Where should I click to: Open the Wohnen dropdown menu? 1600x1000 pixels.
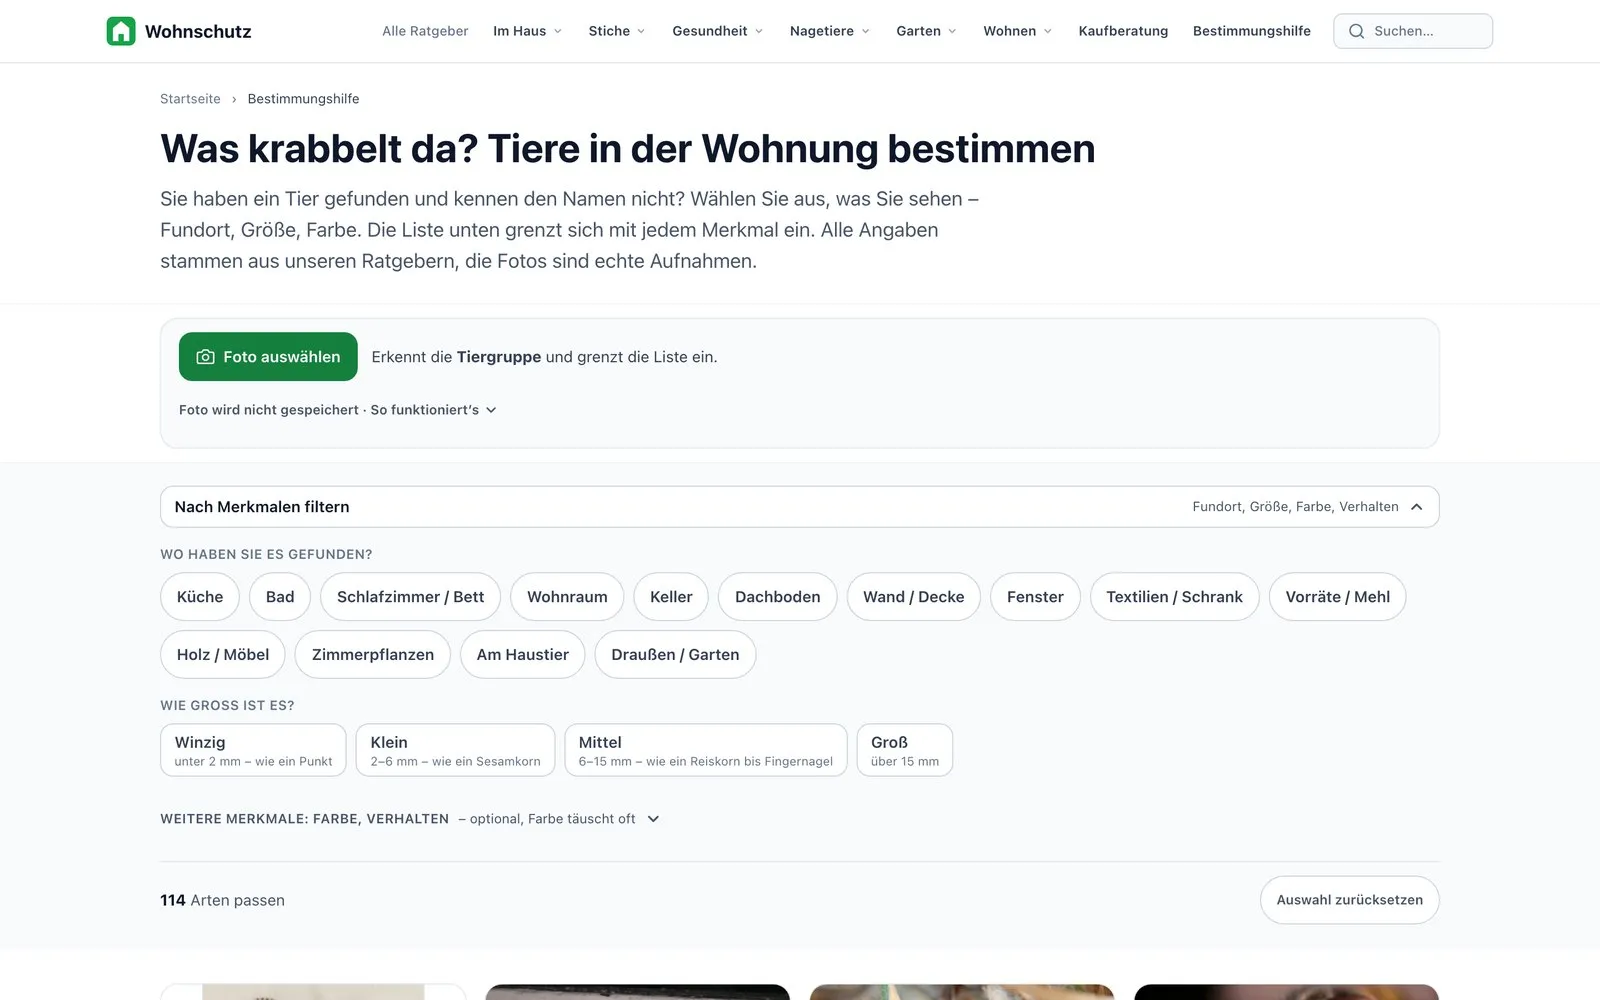(1018, 31)
